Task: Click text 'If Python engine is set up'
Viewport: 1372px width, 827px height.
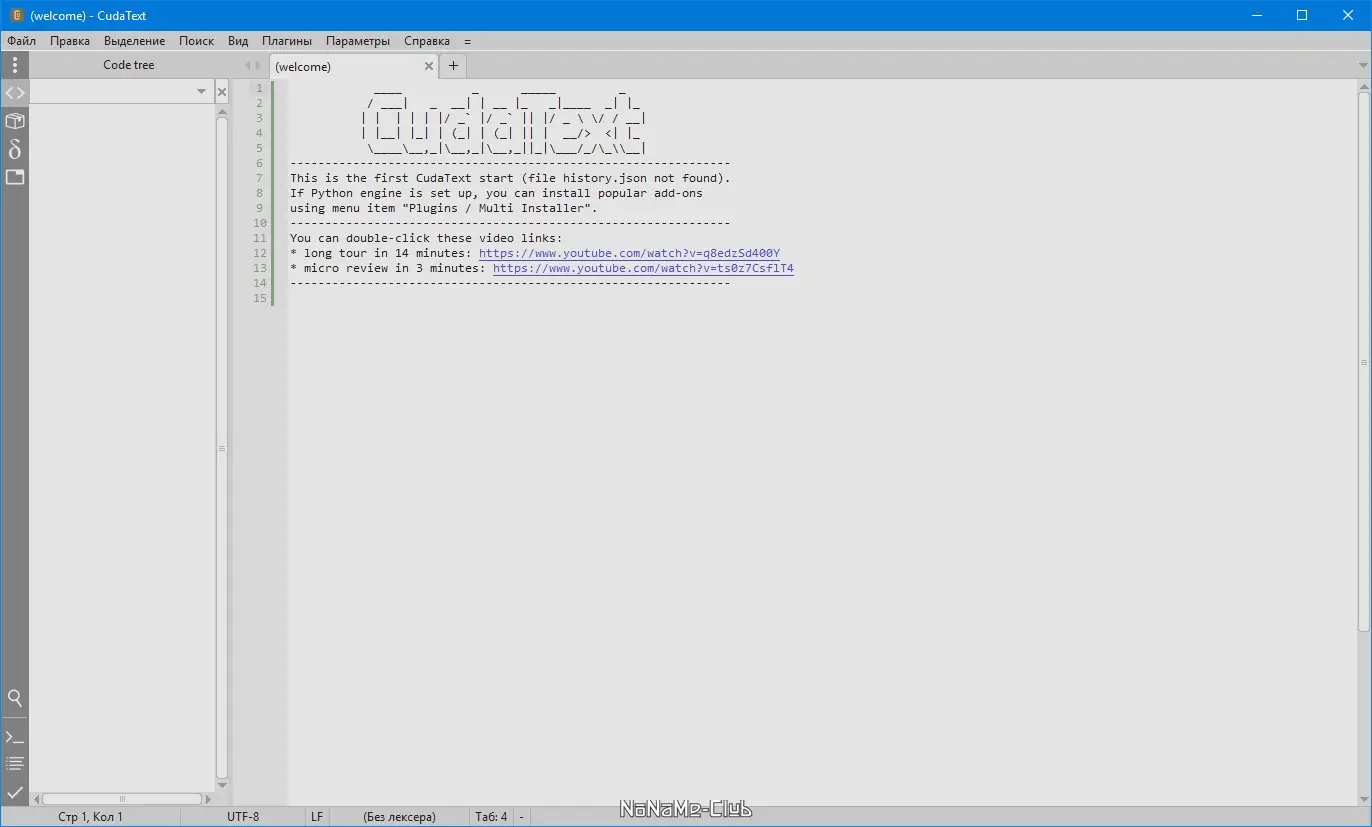Action: click(x=380, y=193)
